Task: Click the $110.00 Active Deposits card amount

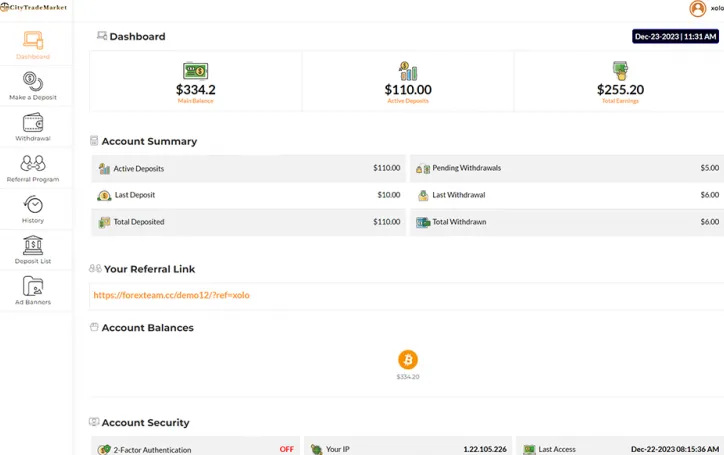Action: pos(408,90)
